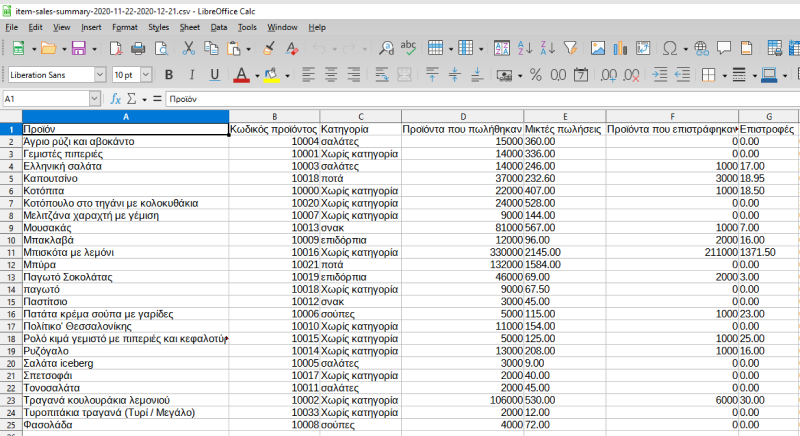Toggle bold formatting

tap(168, 75)
